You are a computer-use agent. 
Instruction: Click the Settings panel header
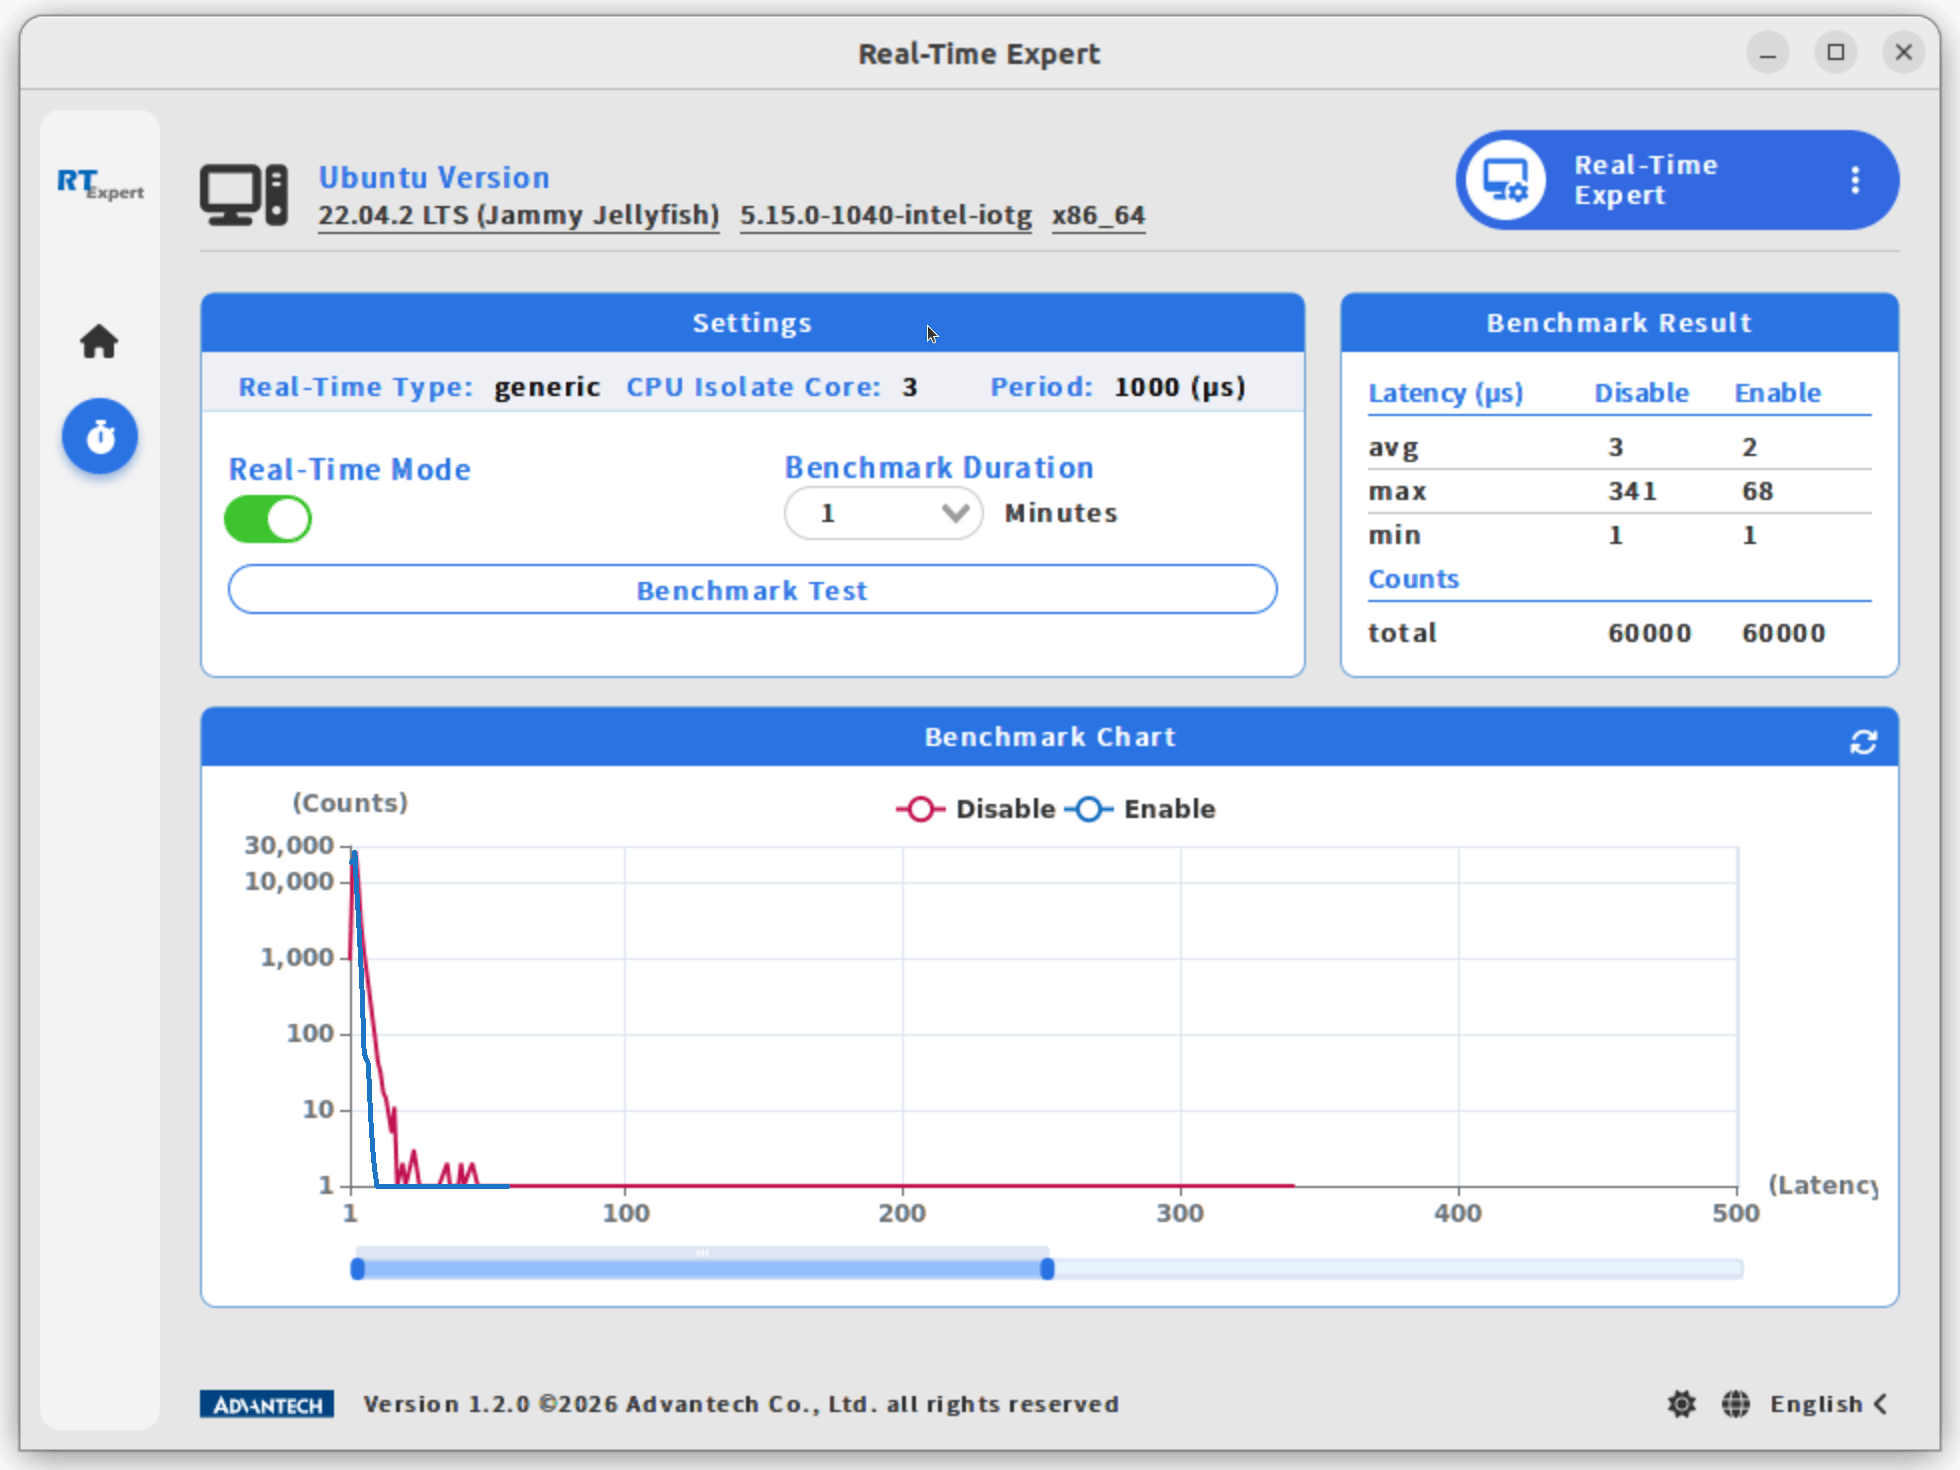click(x=752, y=323)
